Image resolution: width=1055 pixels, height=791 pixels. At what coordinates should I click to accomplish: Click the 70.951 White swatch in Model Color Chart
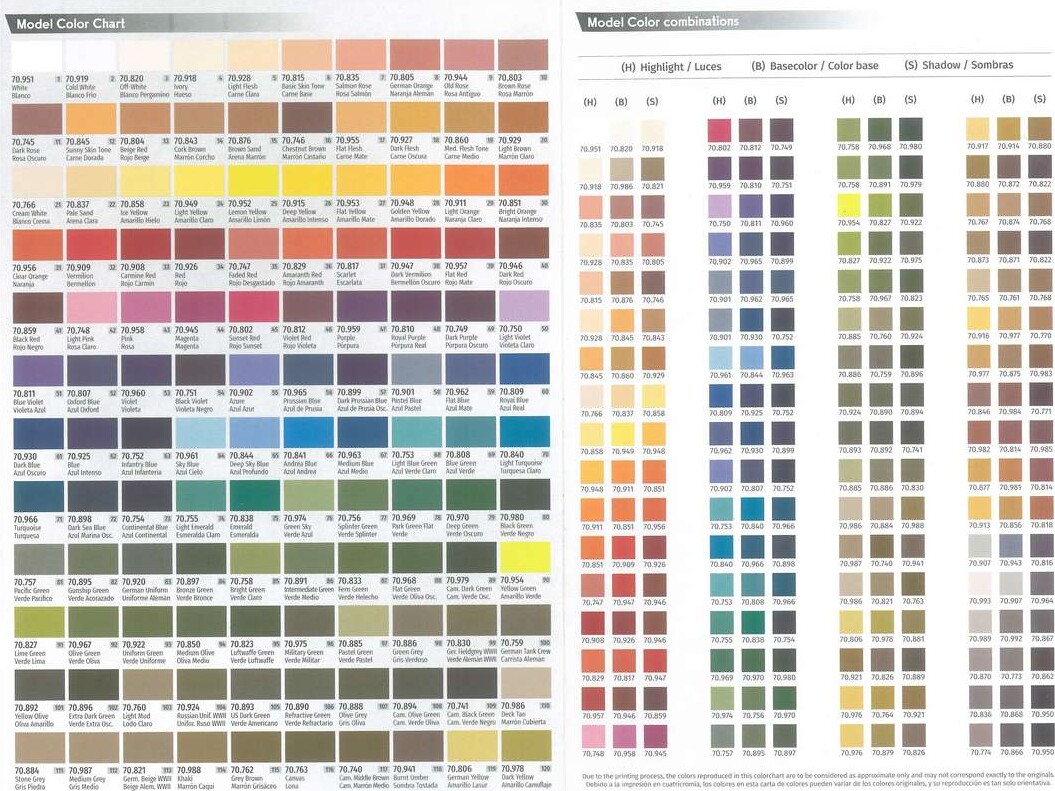37,55
